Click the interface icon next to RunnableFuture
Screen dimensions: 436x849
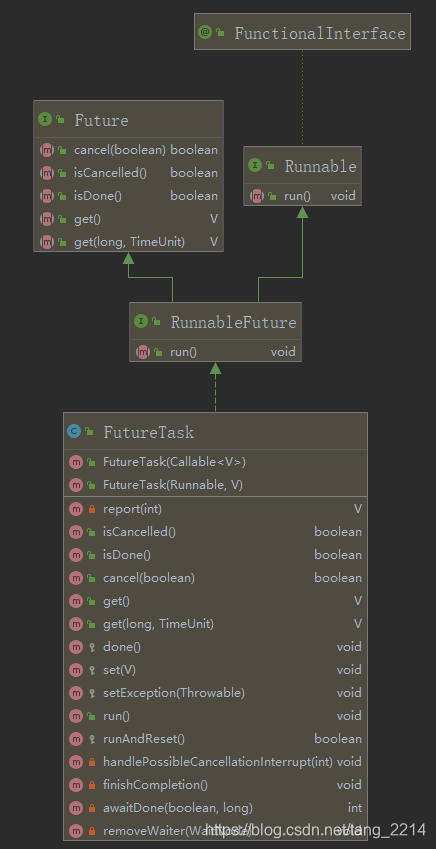click(x=141, y=322)
